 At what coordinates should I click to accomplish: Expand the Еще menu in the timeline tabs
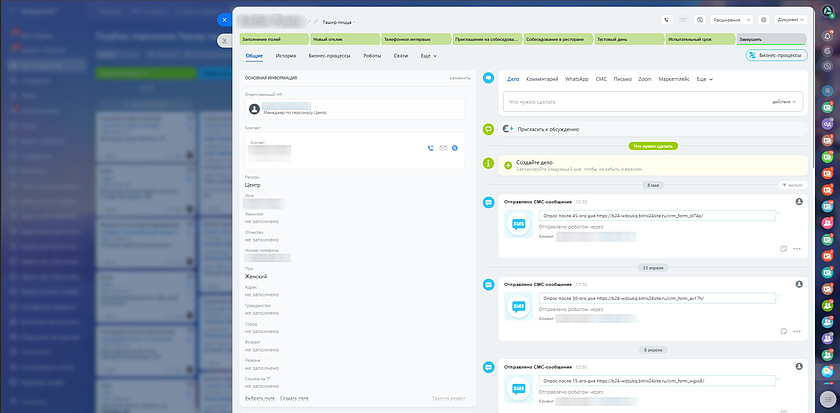tap(704, 78)
